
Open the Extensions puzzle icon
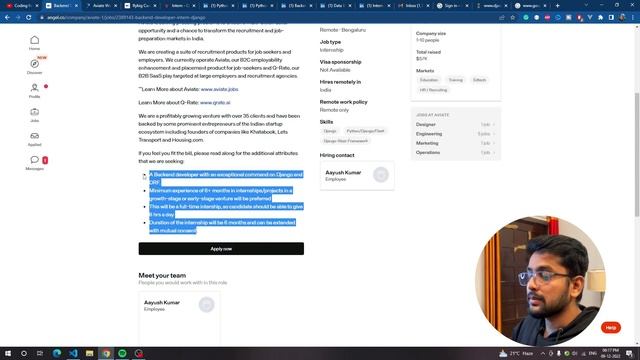(600, 18)
